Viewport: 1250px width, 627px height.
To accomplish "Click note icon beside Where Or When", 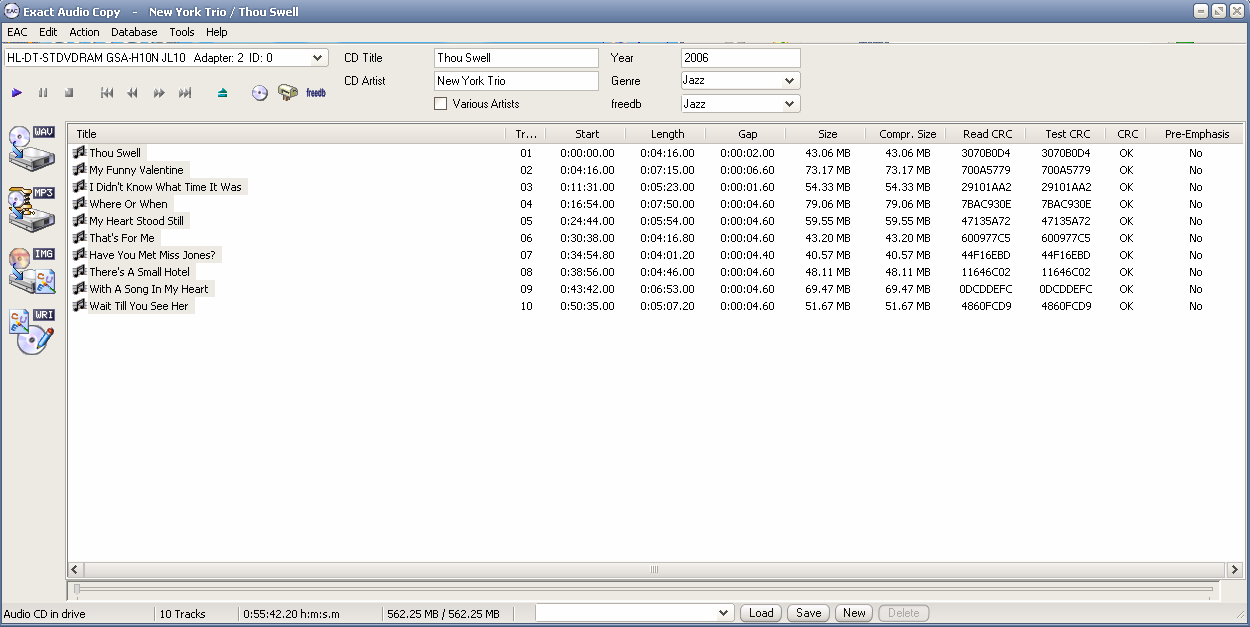I will click(79, 203).
